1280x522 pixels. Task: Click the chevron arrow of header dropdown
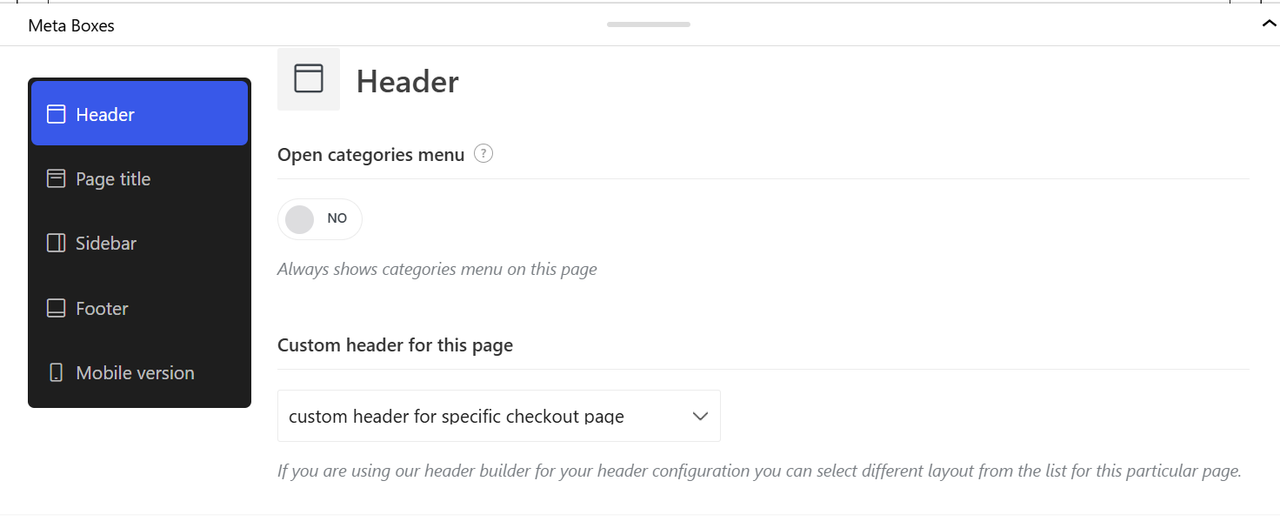click(700, 416)
